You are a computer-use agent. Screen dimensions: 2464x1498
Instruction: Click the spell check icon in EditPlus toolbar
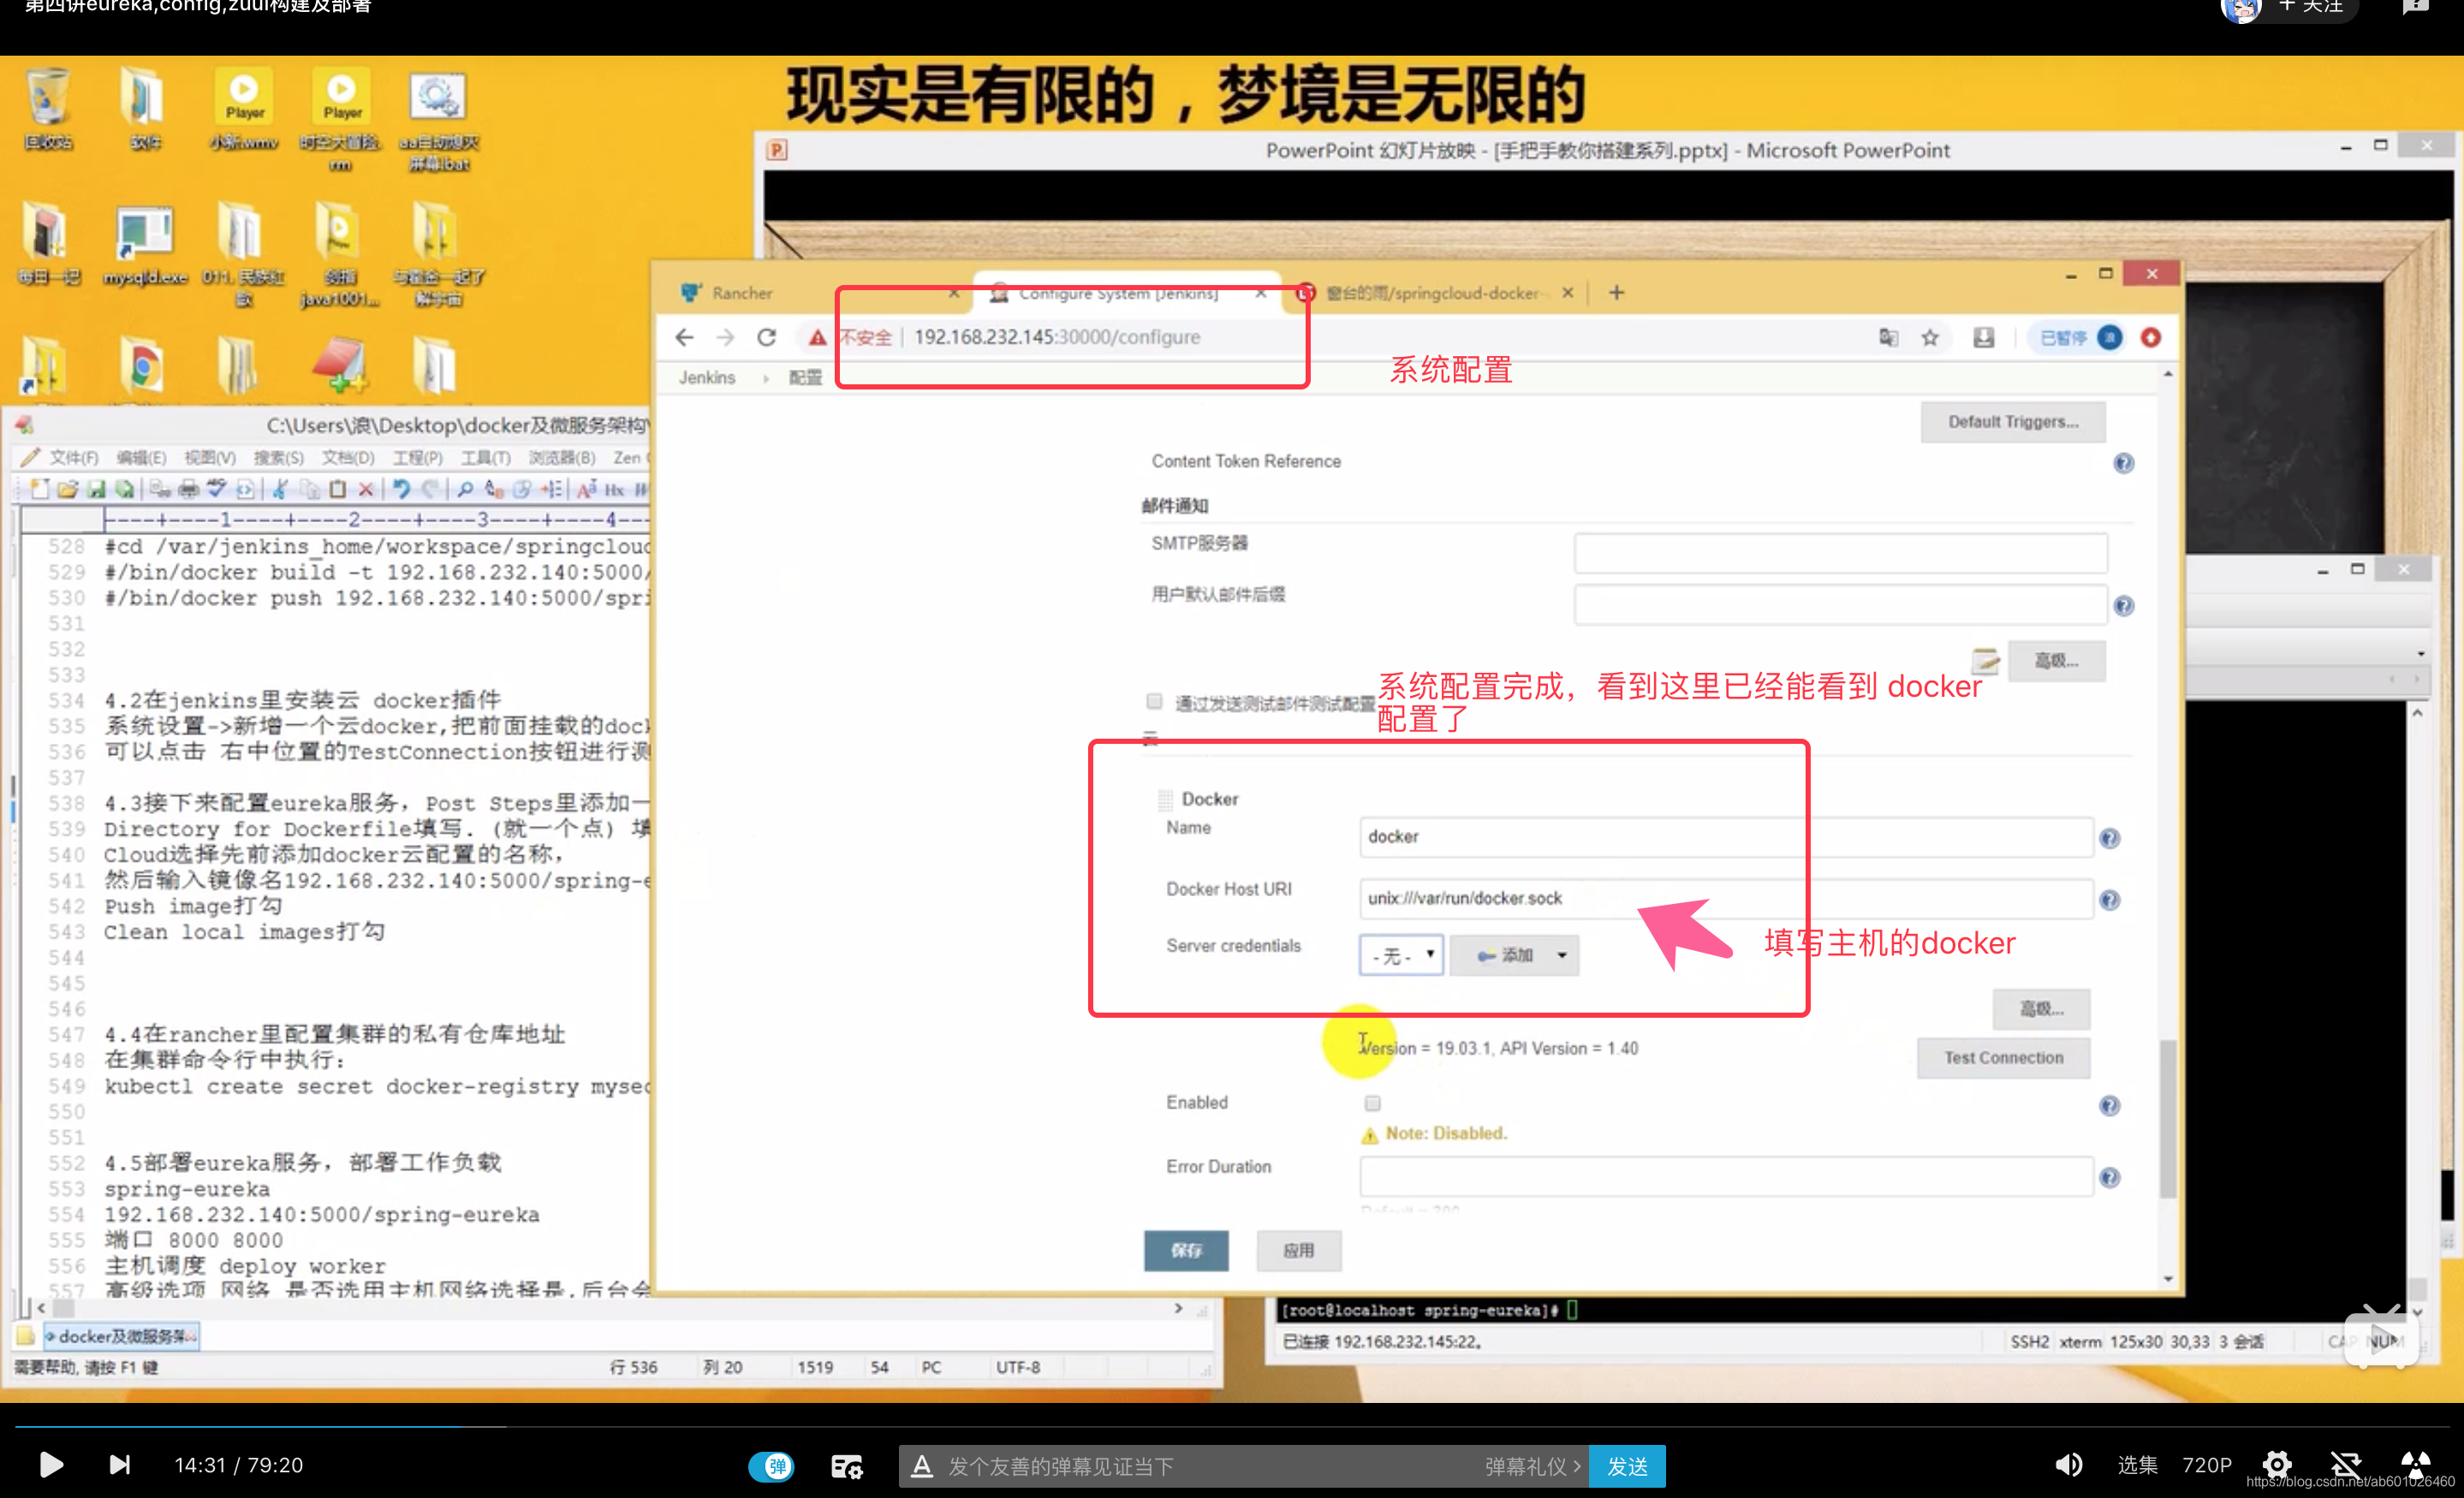(216, 489)
